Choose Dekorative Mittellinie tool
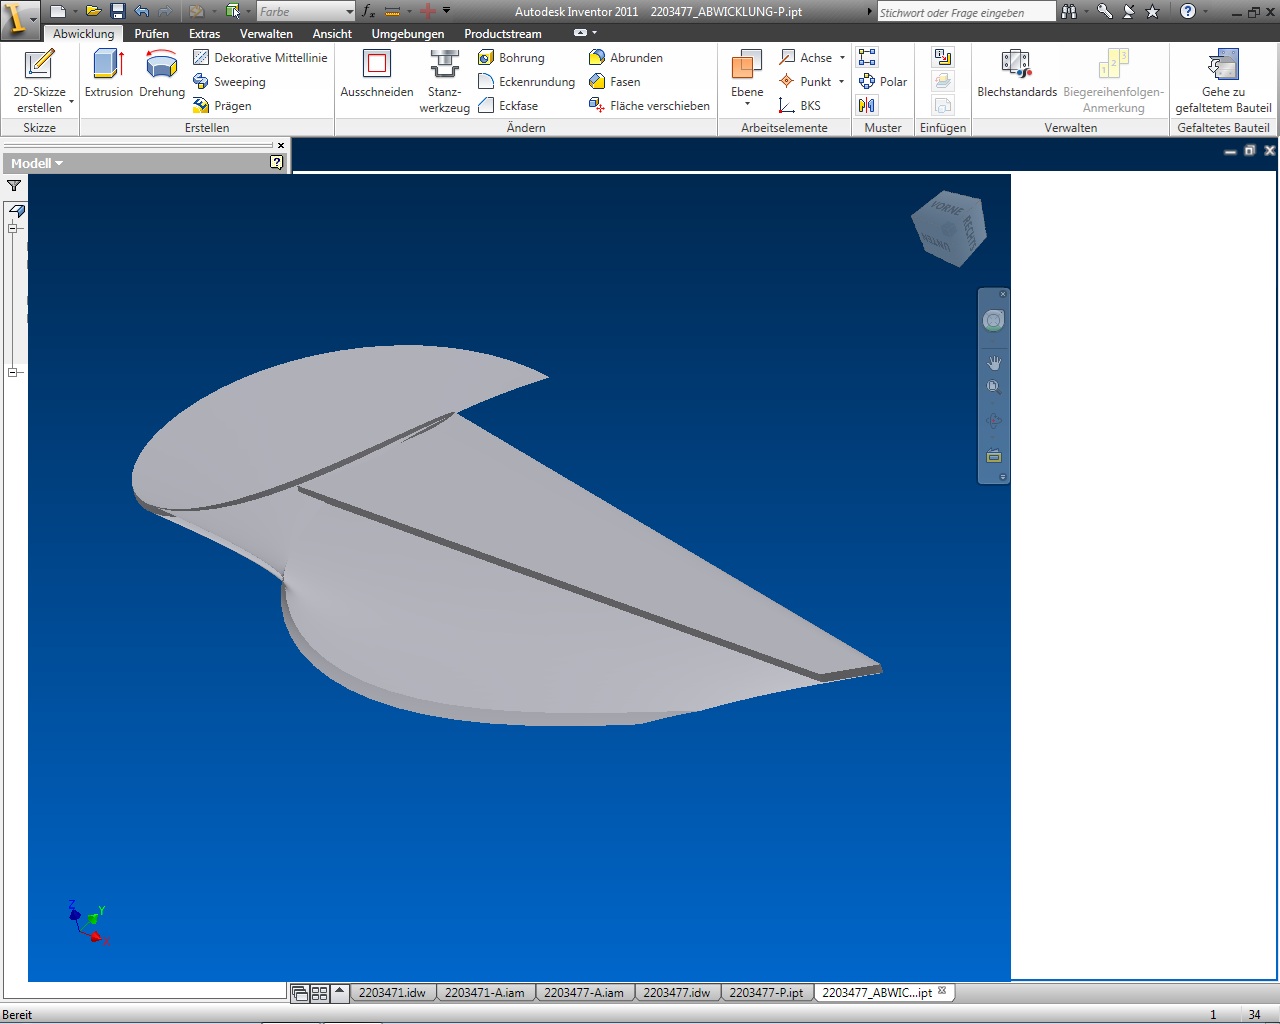Viewport: 1280px width, 1024px height. pyautogui.click(x=260, y=58)
